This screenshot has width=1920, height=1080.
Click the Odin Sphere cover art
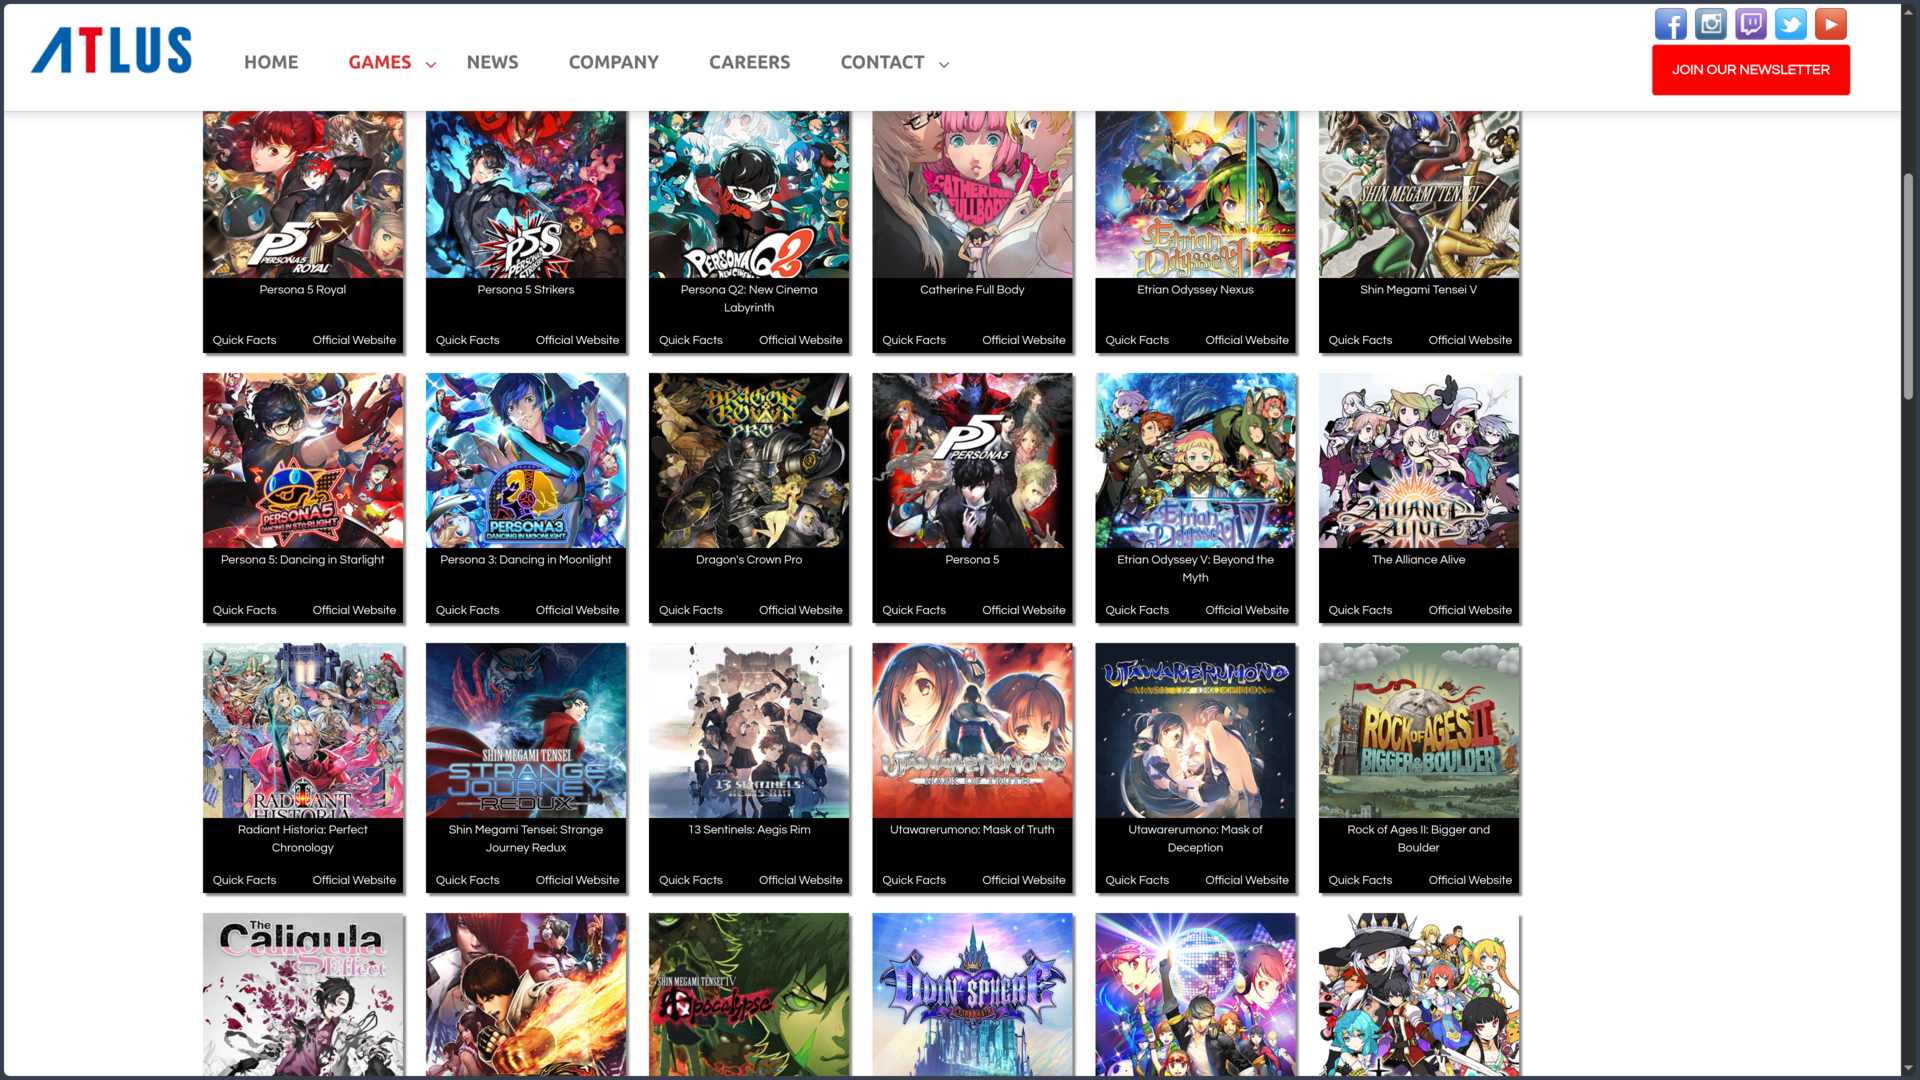(972, 995)
